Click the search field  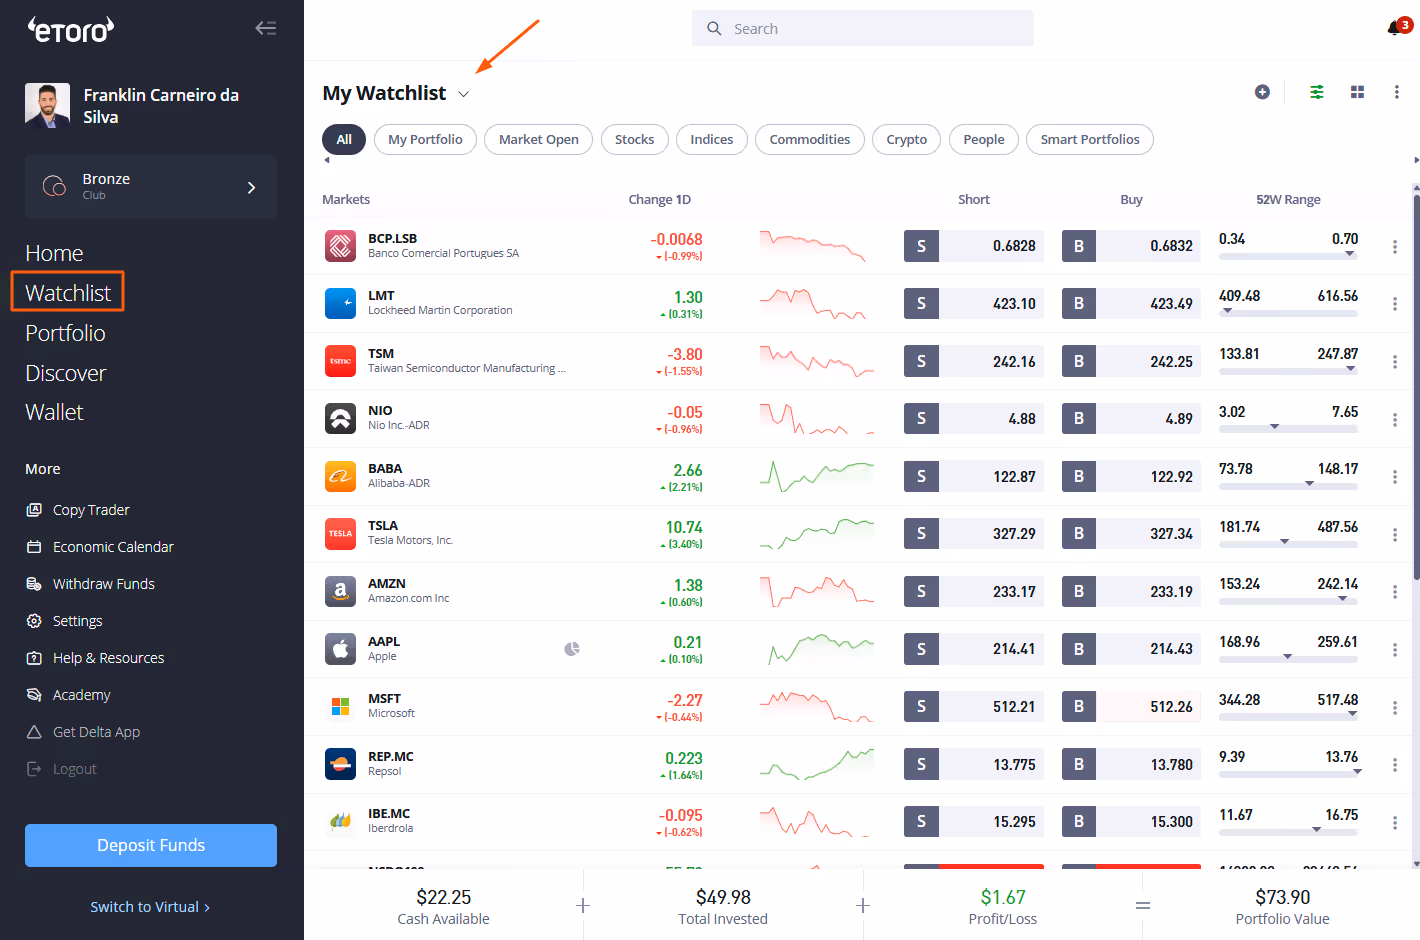(863, 28)
